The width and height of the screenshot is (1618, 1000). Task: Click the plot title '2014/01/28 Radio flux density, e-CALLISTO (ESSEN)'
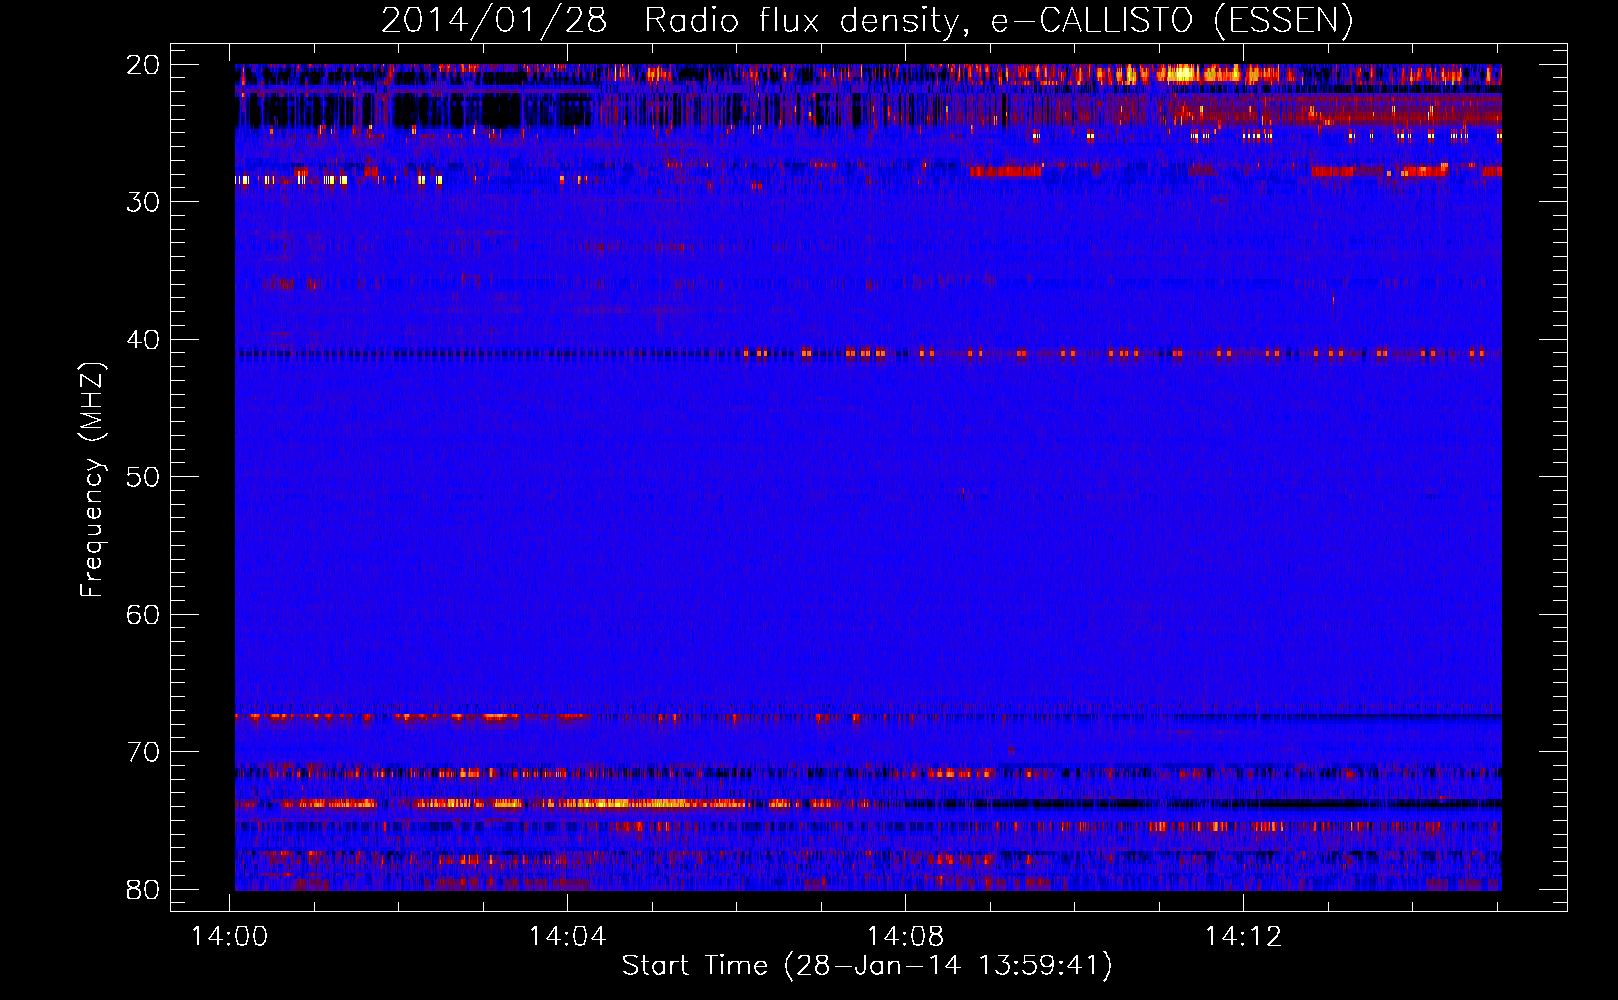click(x=867, y=20)
